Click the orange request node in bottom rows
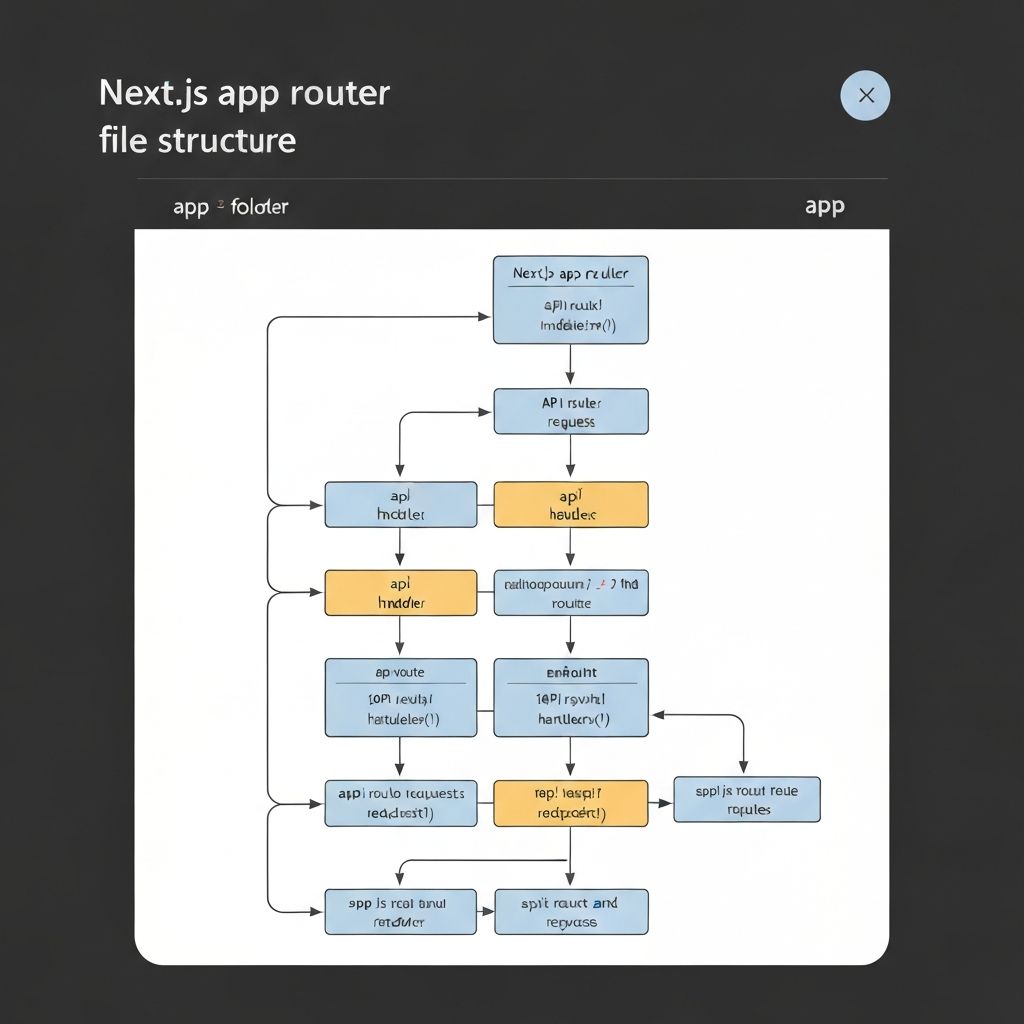The width and height of the screenshot is (1024, 1024). tap(570, 803)
